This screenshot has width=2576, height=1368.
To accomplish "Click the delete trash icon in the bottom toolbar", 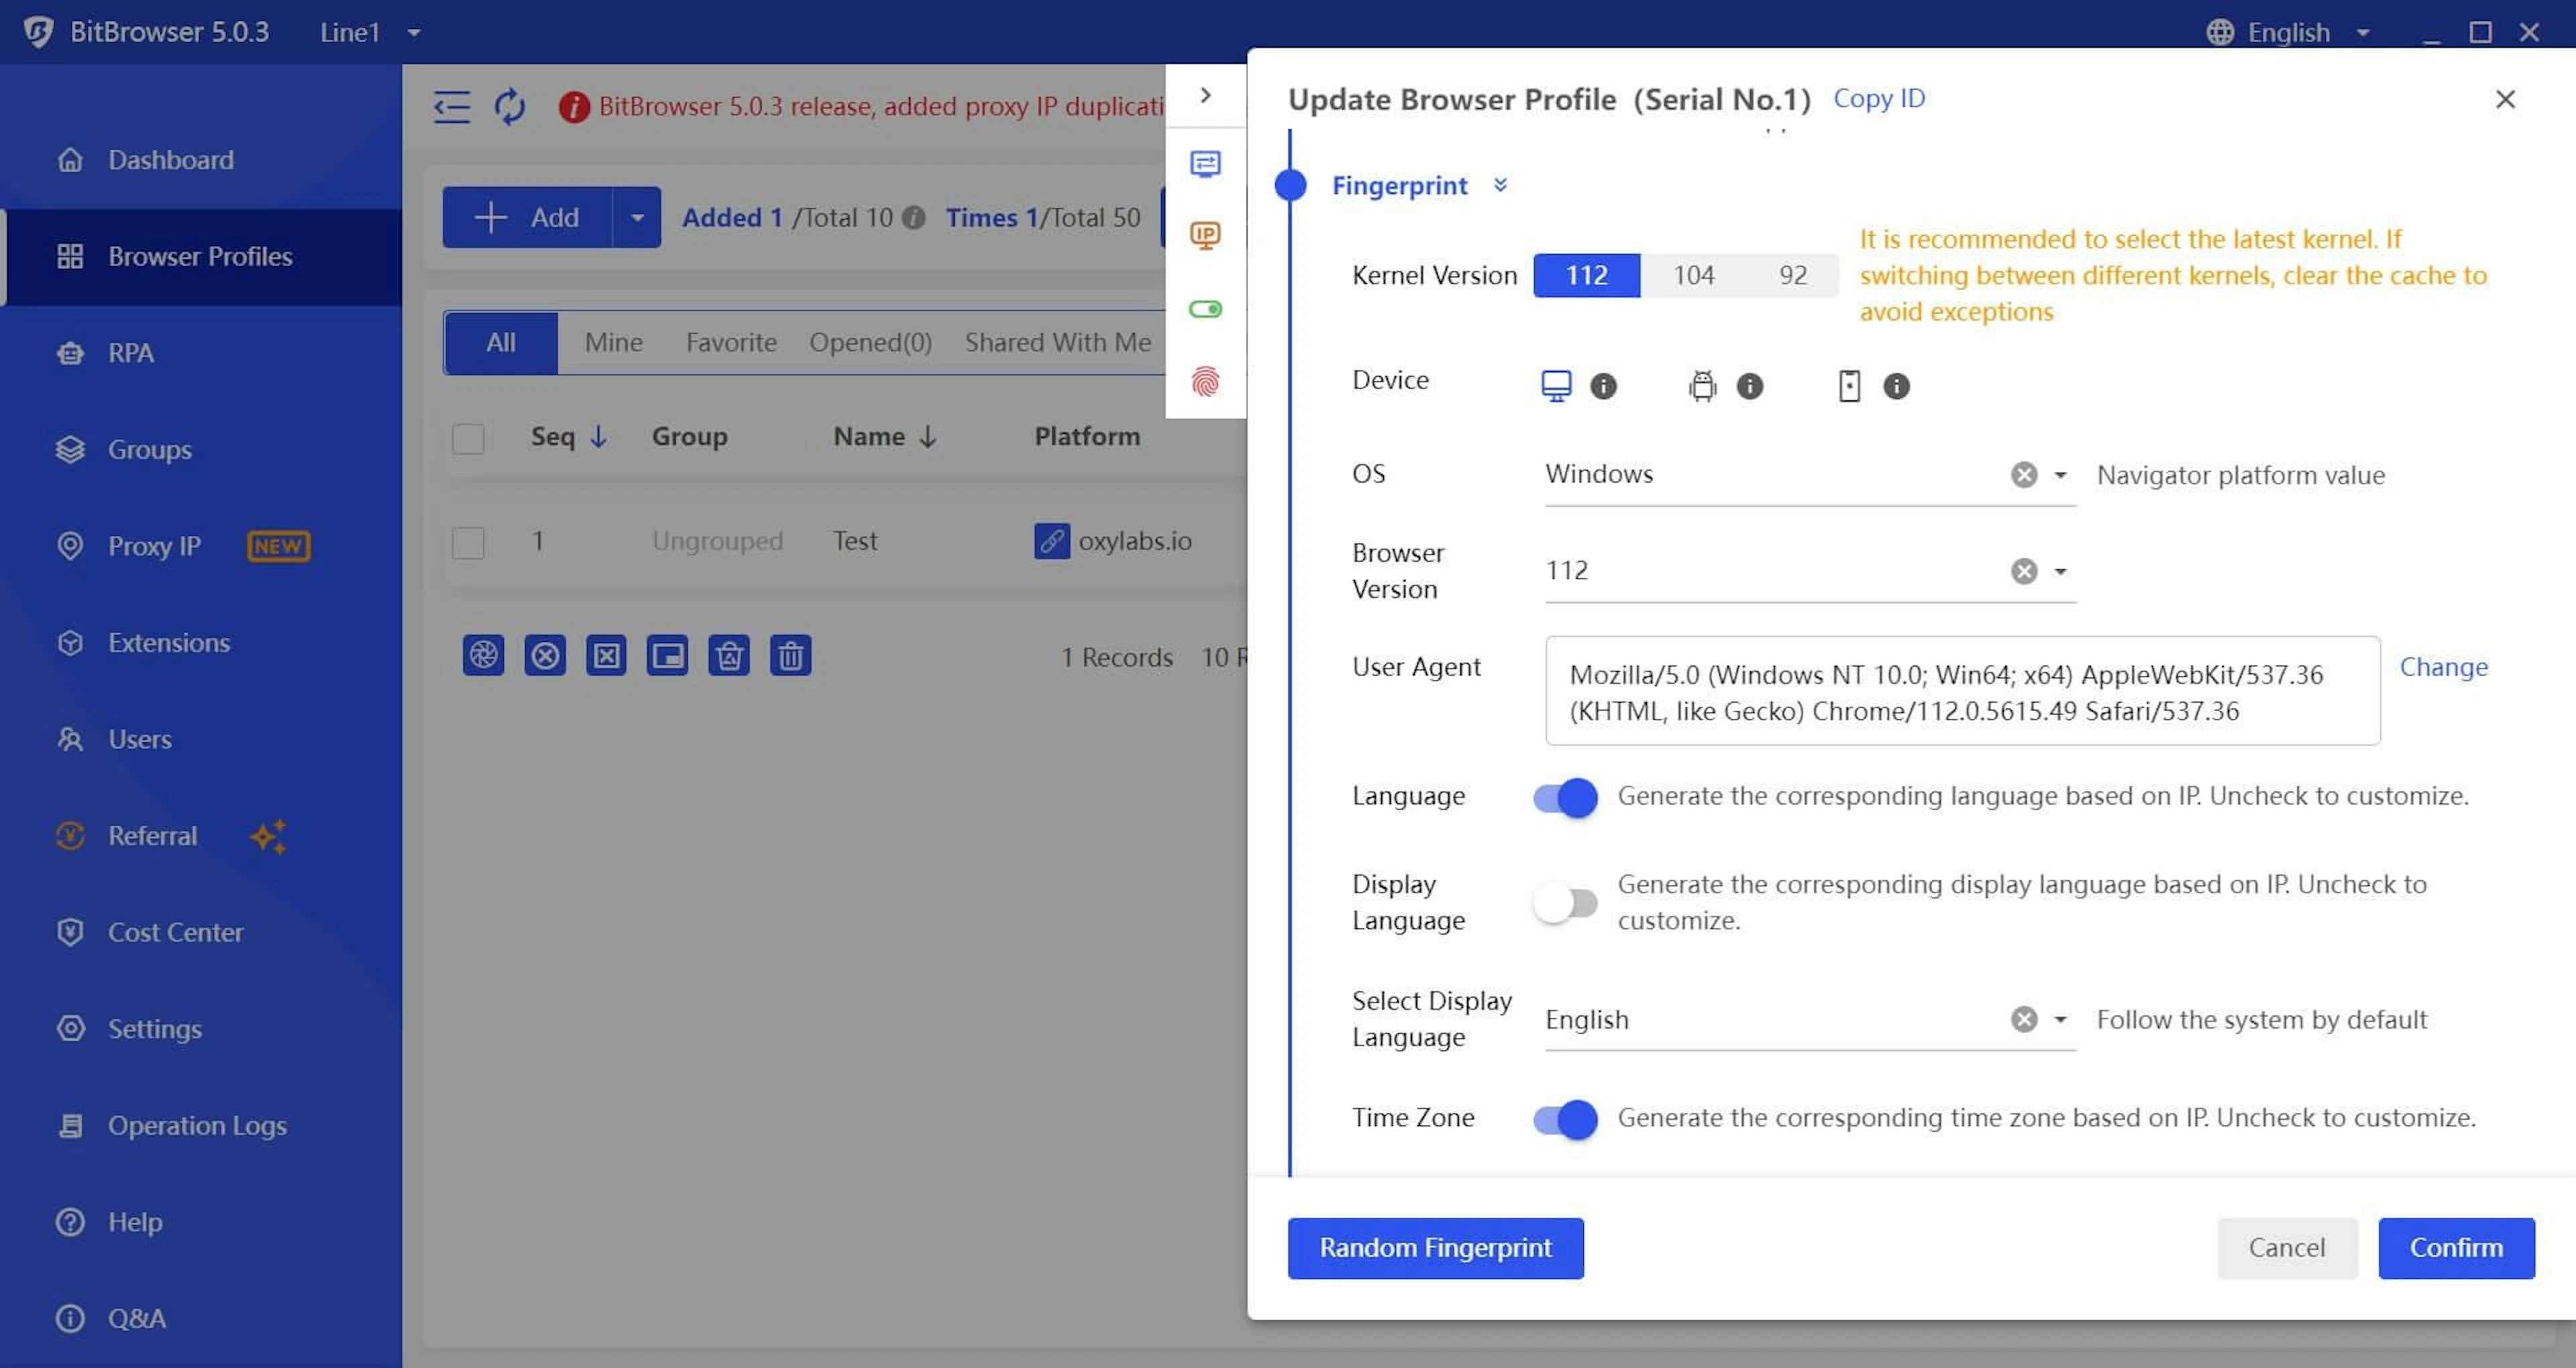I will [790, 656].
